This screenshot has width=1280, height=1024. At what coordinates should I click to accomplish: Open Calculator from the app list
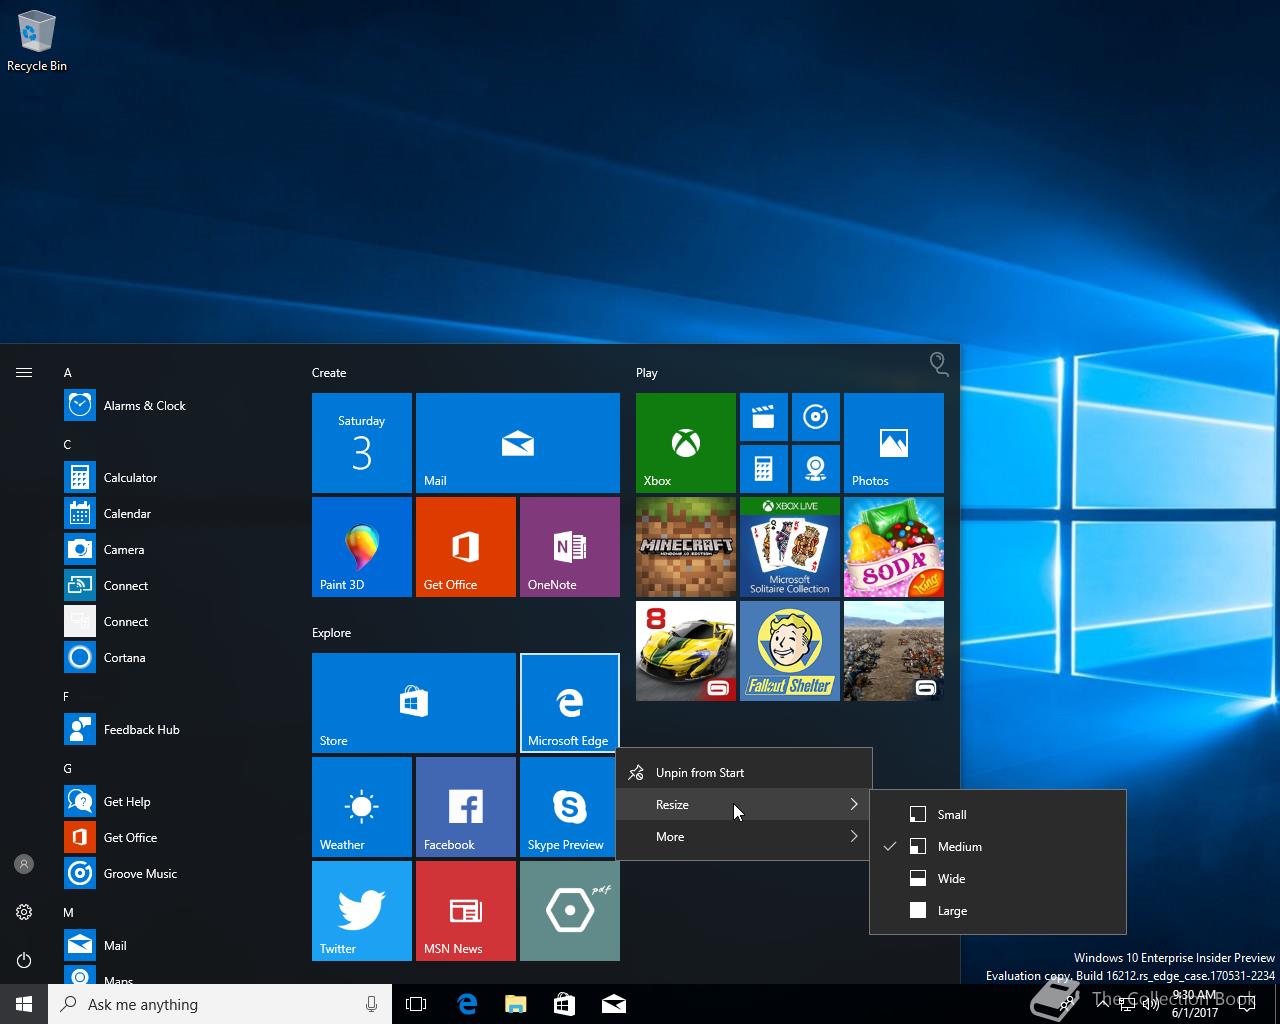click(170, 478)
